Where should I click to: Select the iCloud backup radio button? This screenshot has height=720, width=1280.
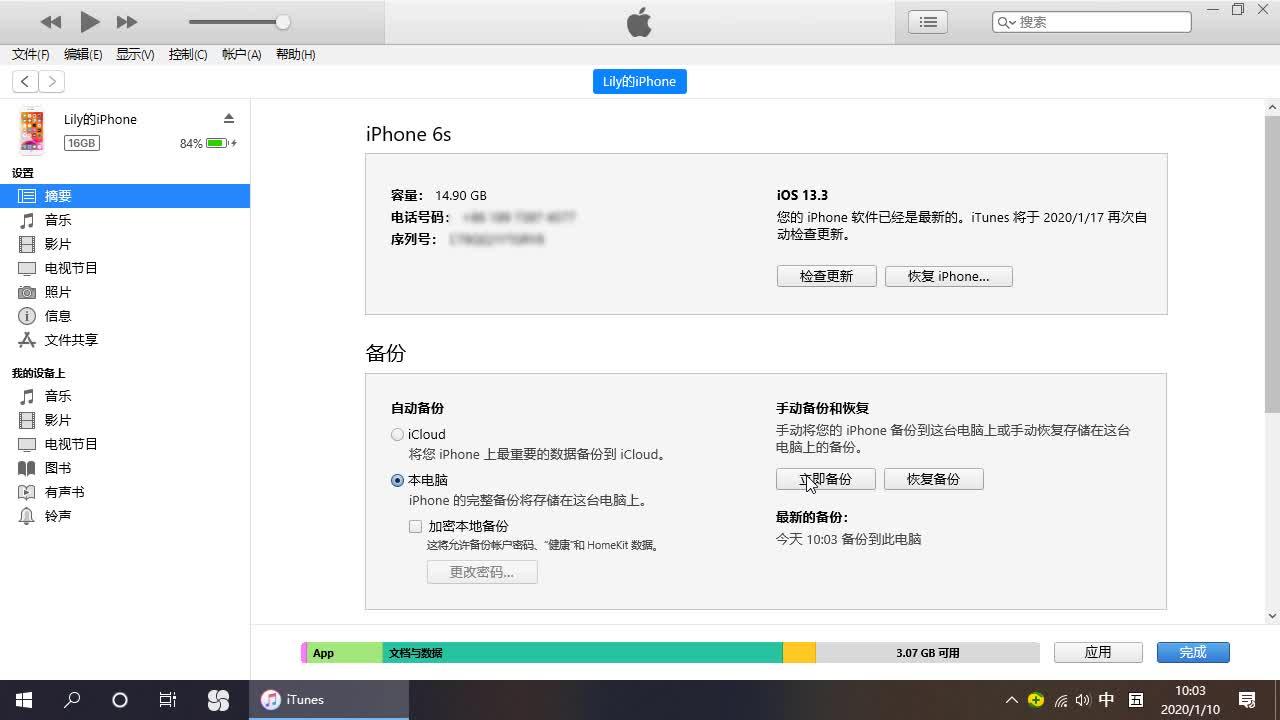tap(397, 435)
